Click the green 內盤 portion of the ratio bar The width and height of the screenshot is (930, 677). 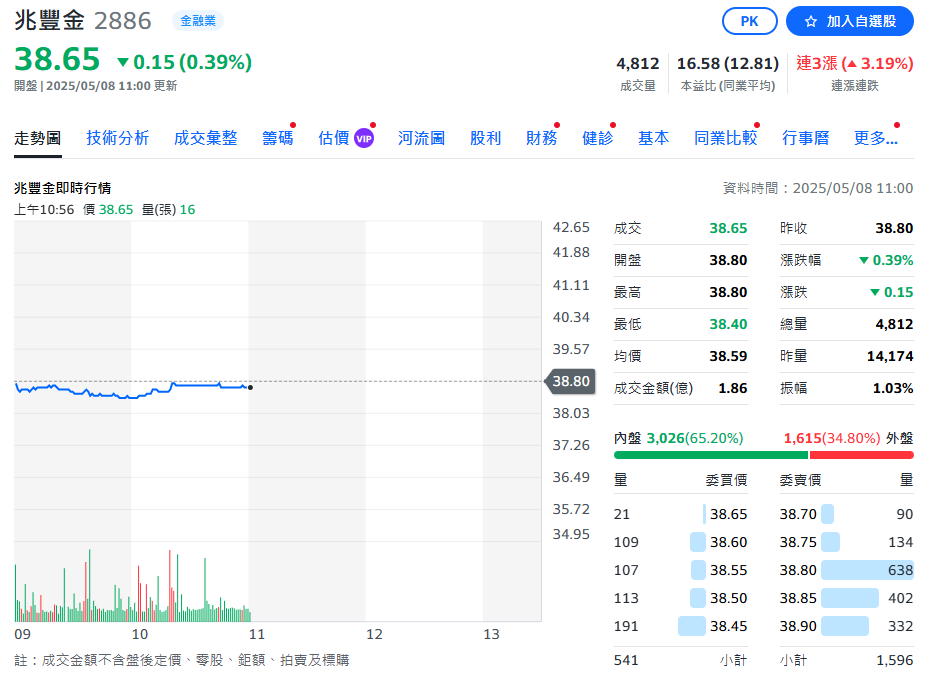(711, 455)
